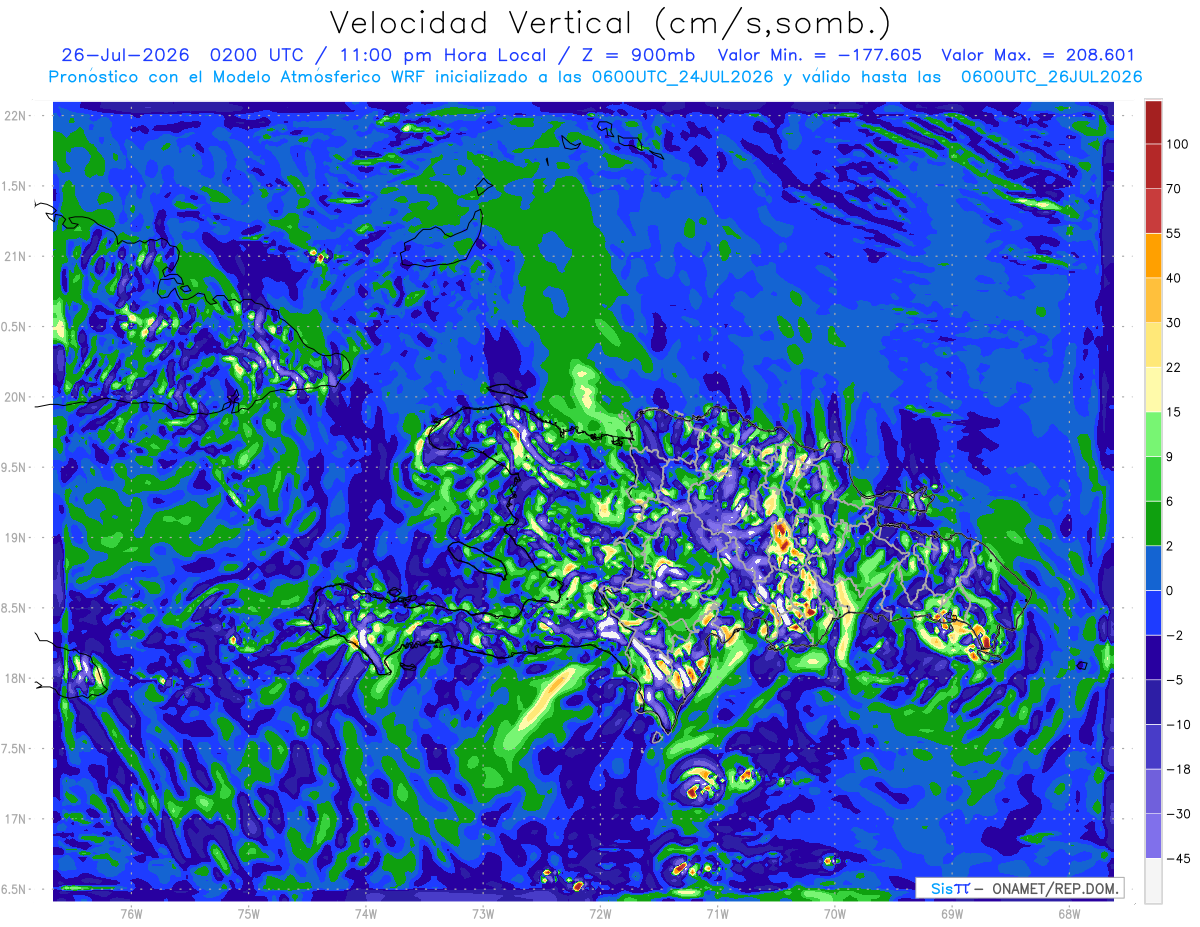Viewport: 1200px width, 927px height.
Task: Click "Valor Min. = -177.605" text
Action: point(820,55)
